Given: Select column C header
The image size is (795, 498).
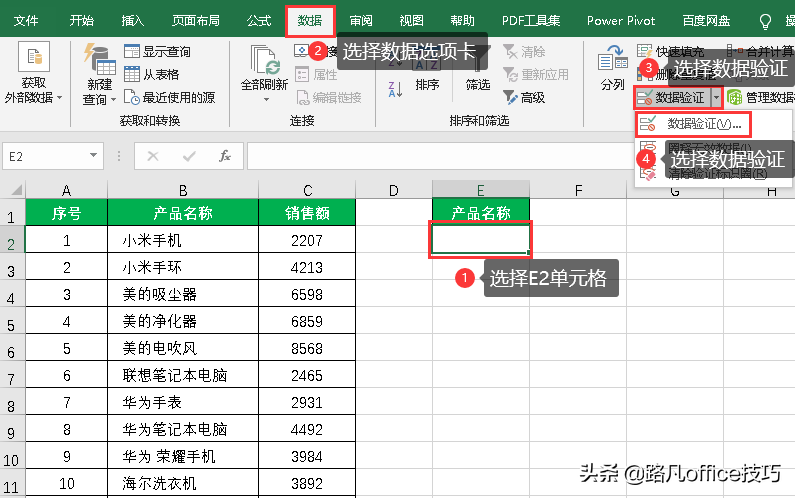Looking at the screenshot, I should (307, 190).
